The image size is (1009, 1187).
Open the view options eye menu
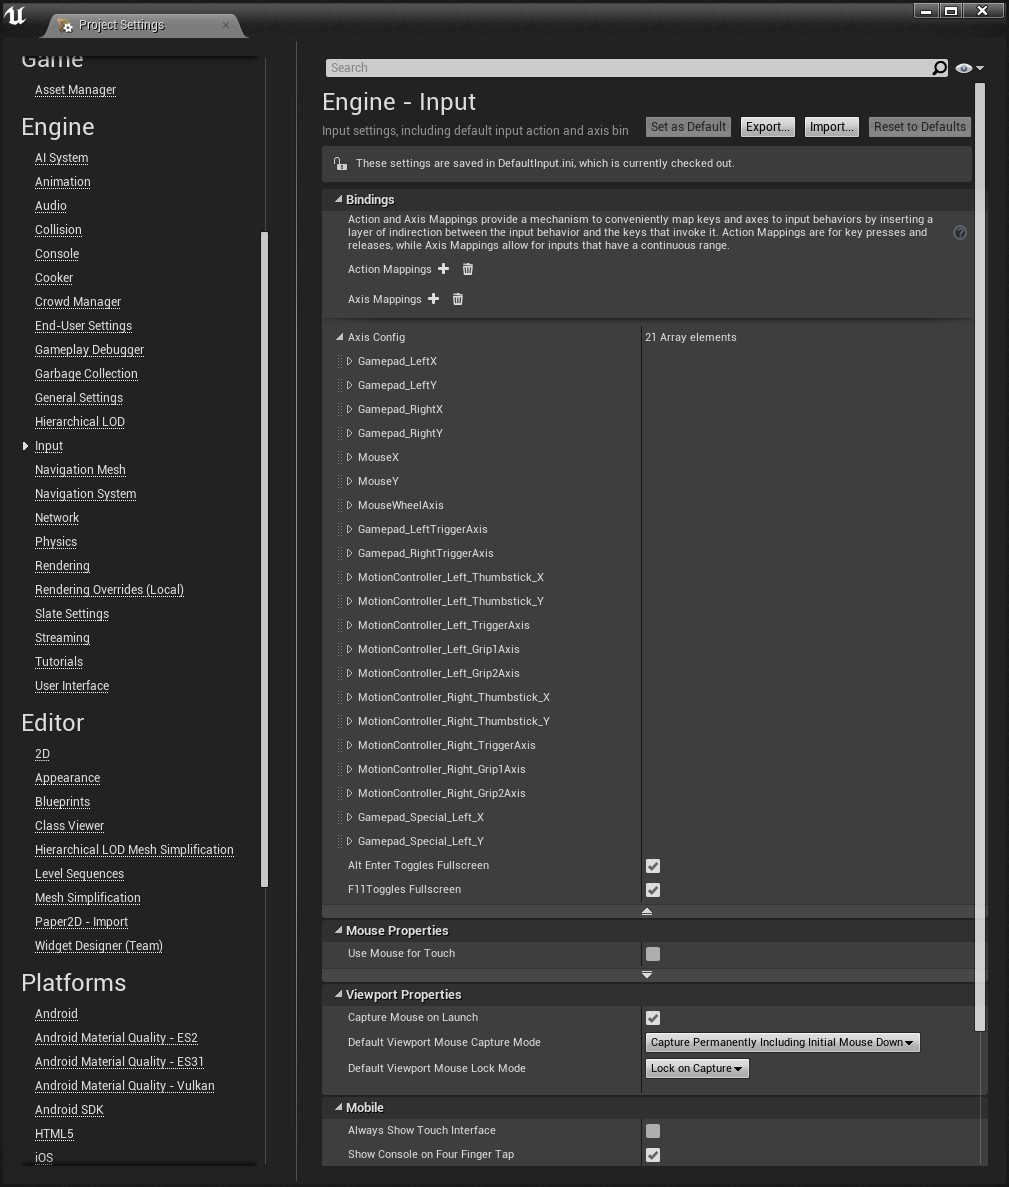[x=969, y=68]
